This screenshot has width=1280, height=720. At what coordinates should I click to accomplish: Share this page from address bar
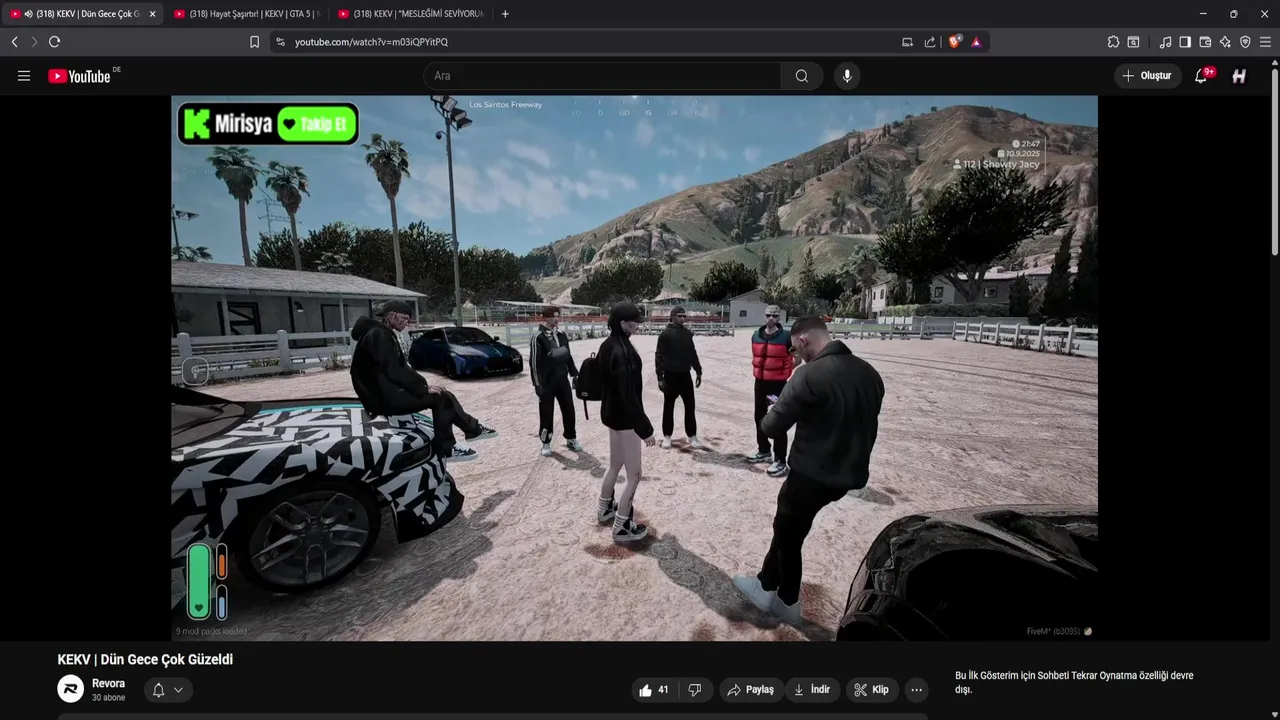[930, 42]
